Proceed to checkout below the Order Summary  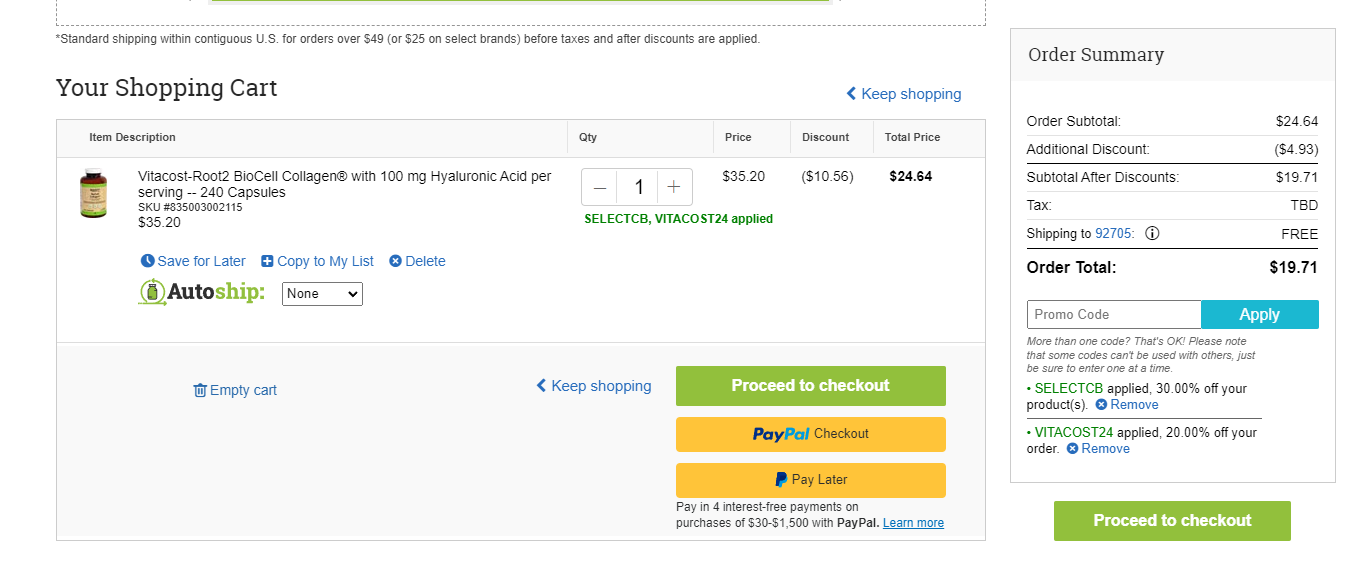pos(1172,521)
